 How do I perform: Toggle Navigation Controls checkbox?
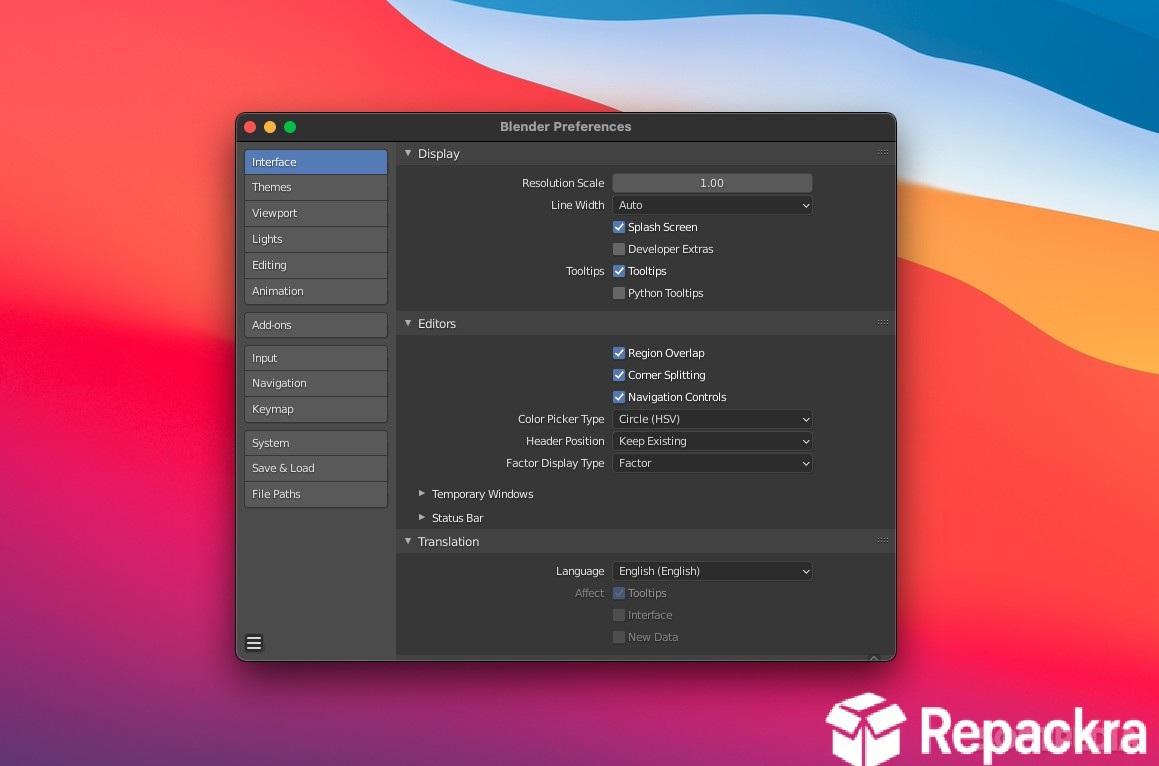click(619, 397)
